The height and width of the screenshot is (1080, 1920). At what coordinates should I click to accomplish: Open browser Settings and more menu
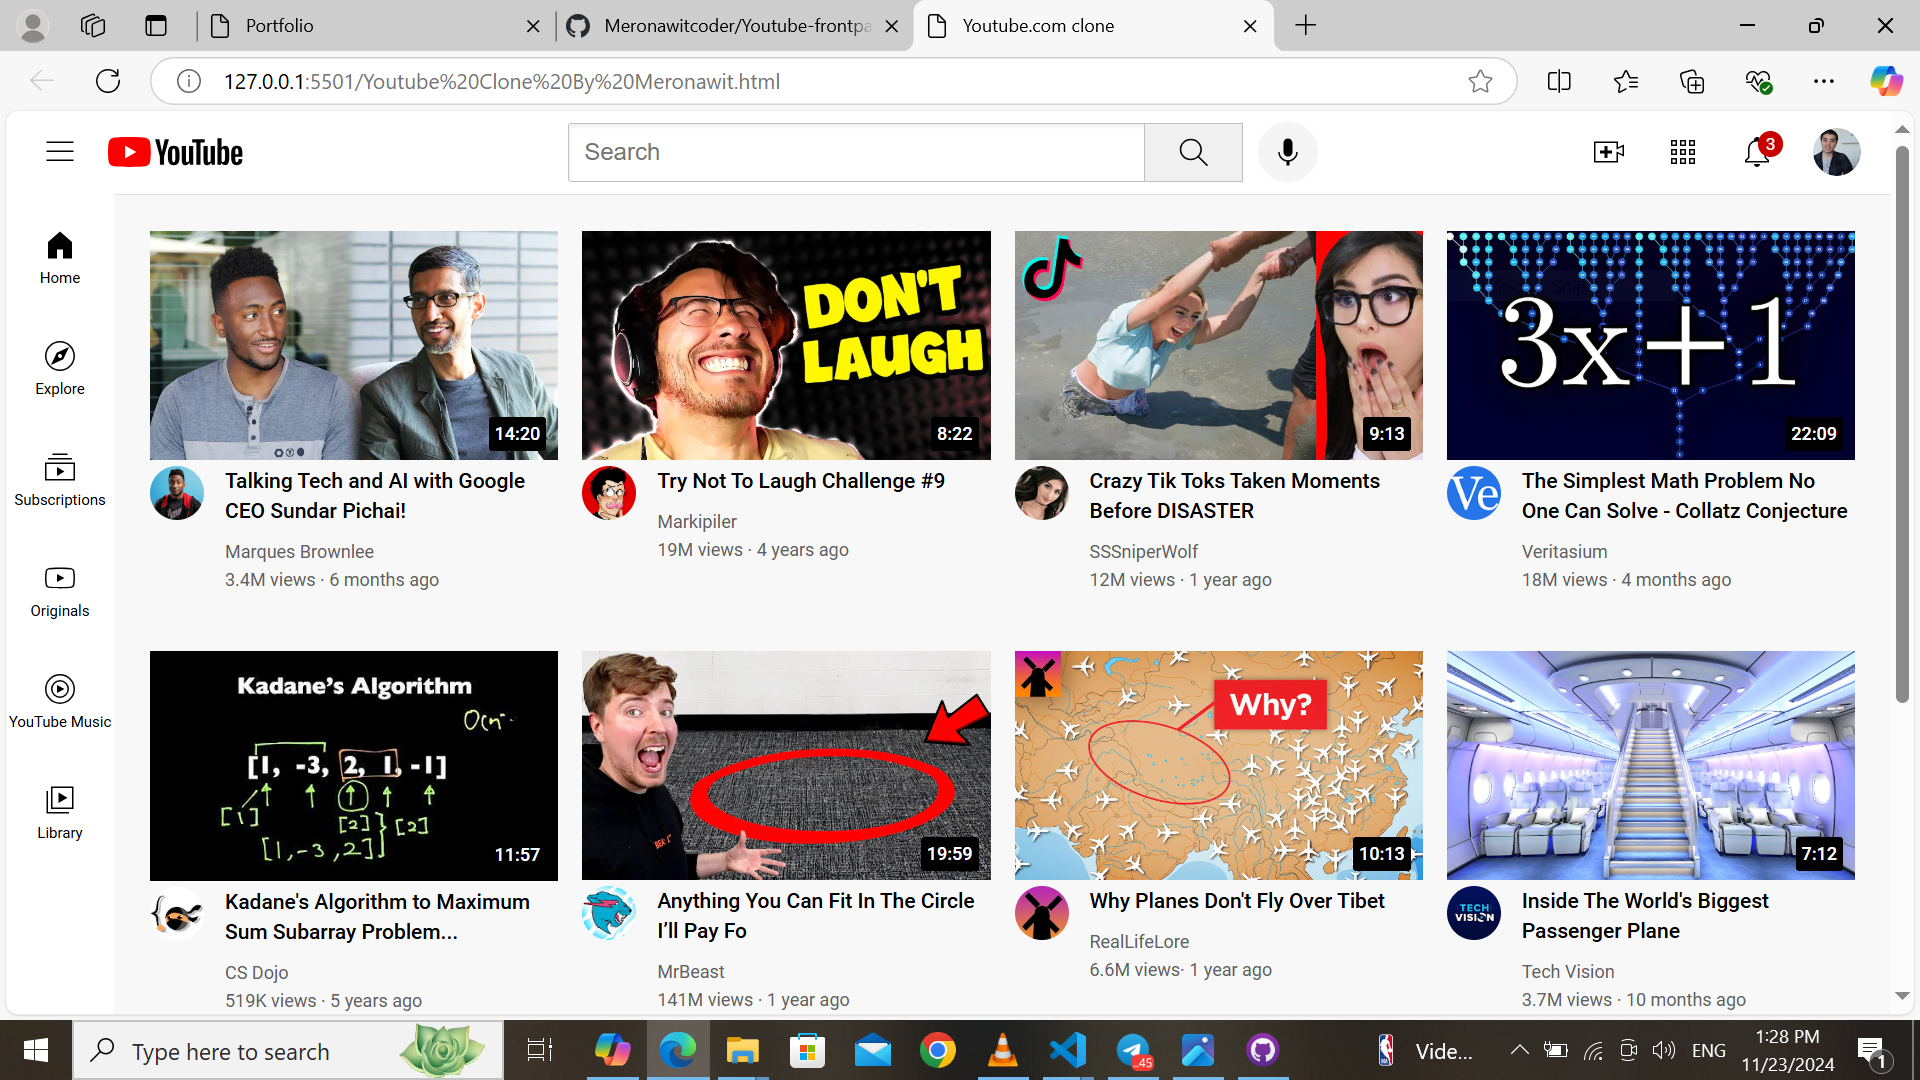tap(1824, 81)
